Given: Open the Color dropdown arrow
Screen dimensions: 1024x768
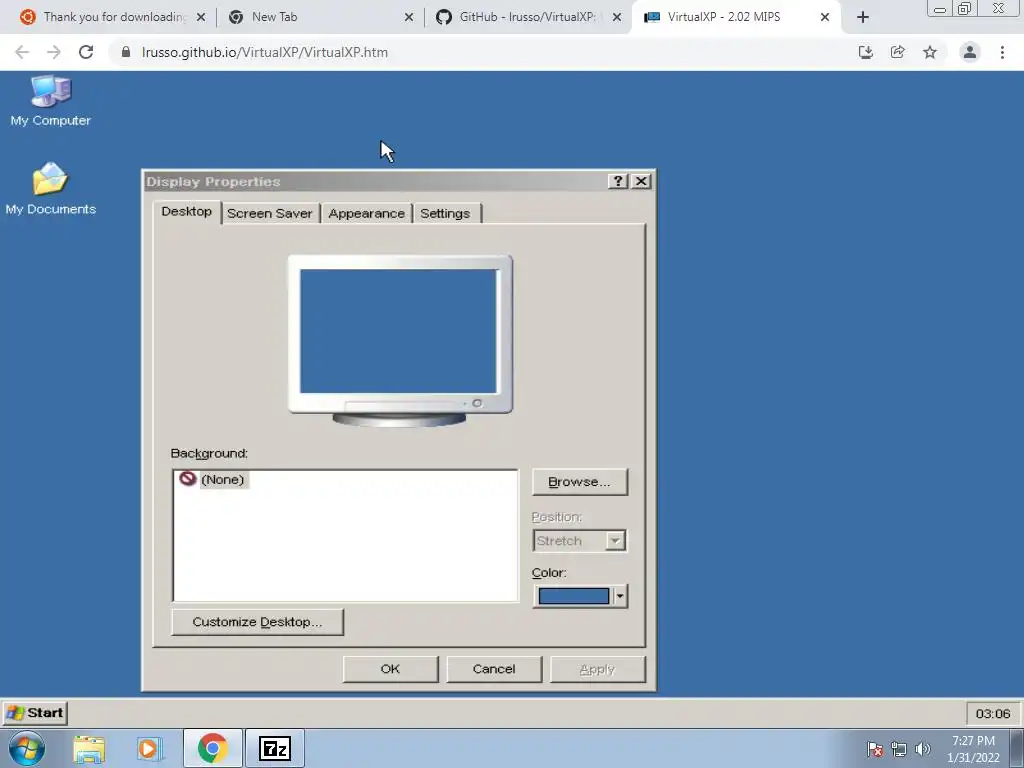Looking at the screenshot, I should coord(620,596).
